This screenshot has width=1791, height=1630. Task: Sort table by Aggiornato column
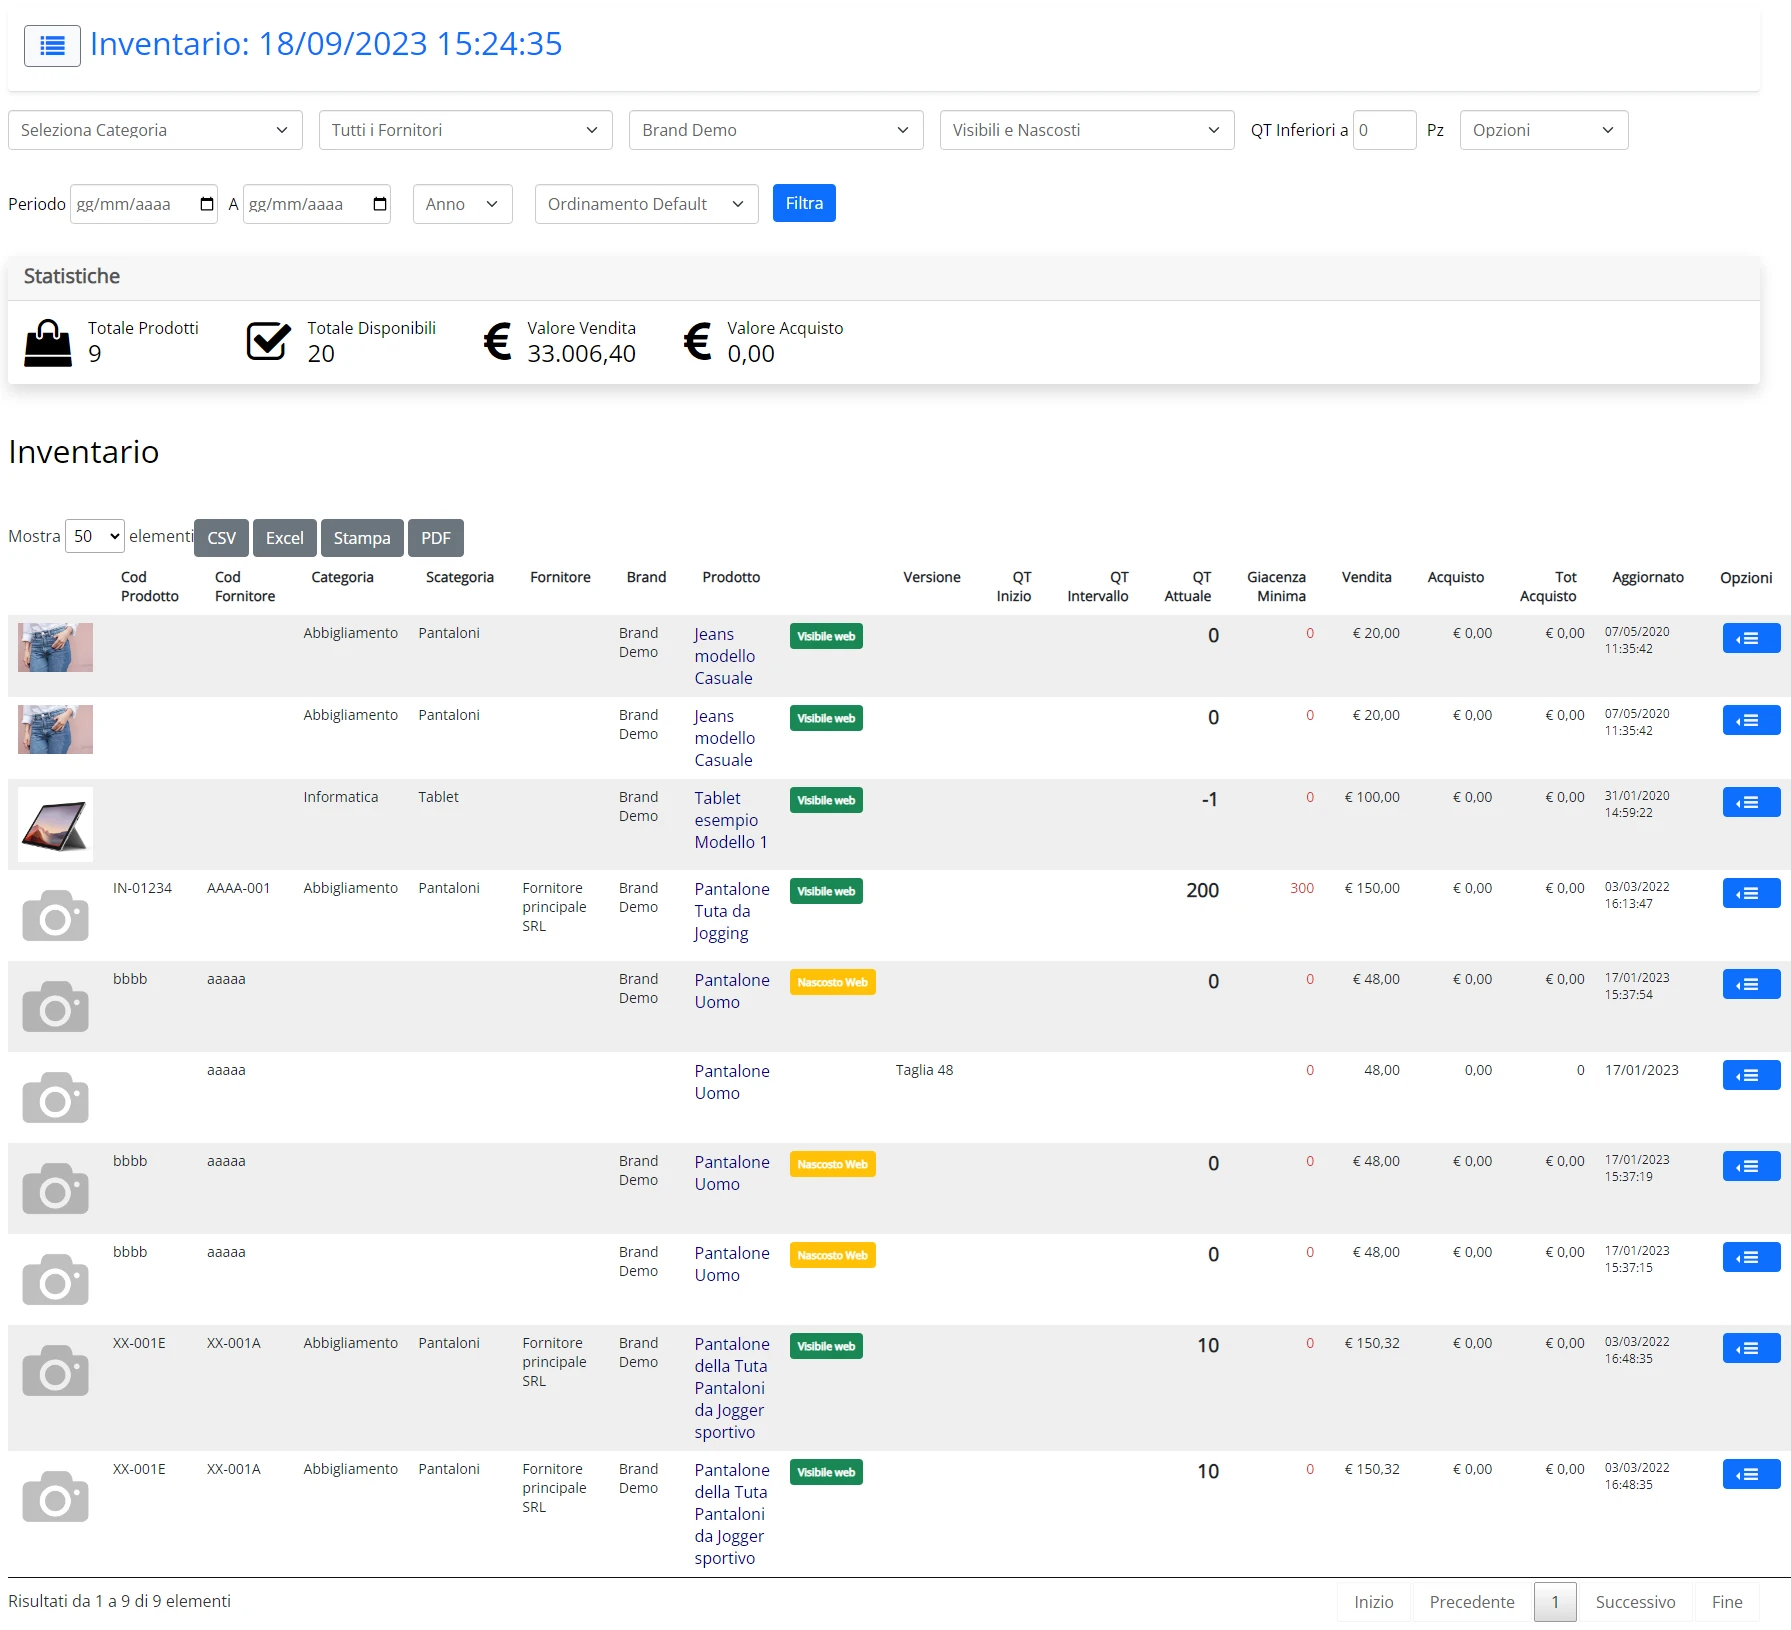pyautogui.click(x=1648, y=577)
